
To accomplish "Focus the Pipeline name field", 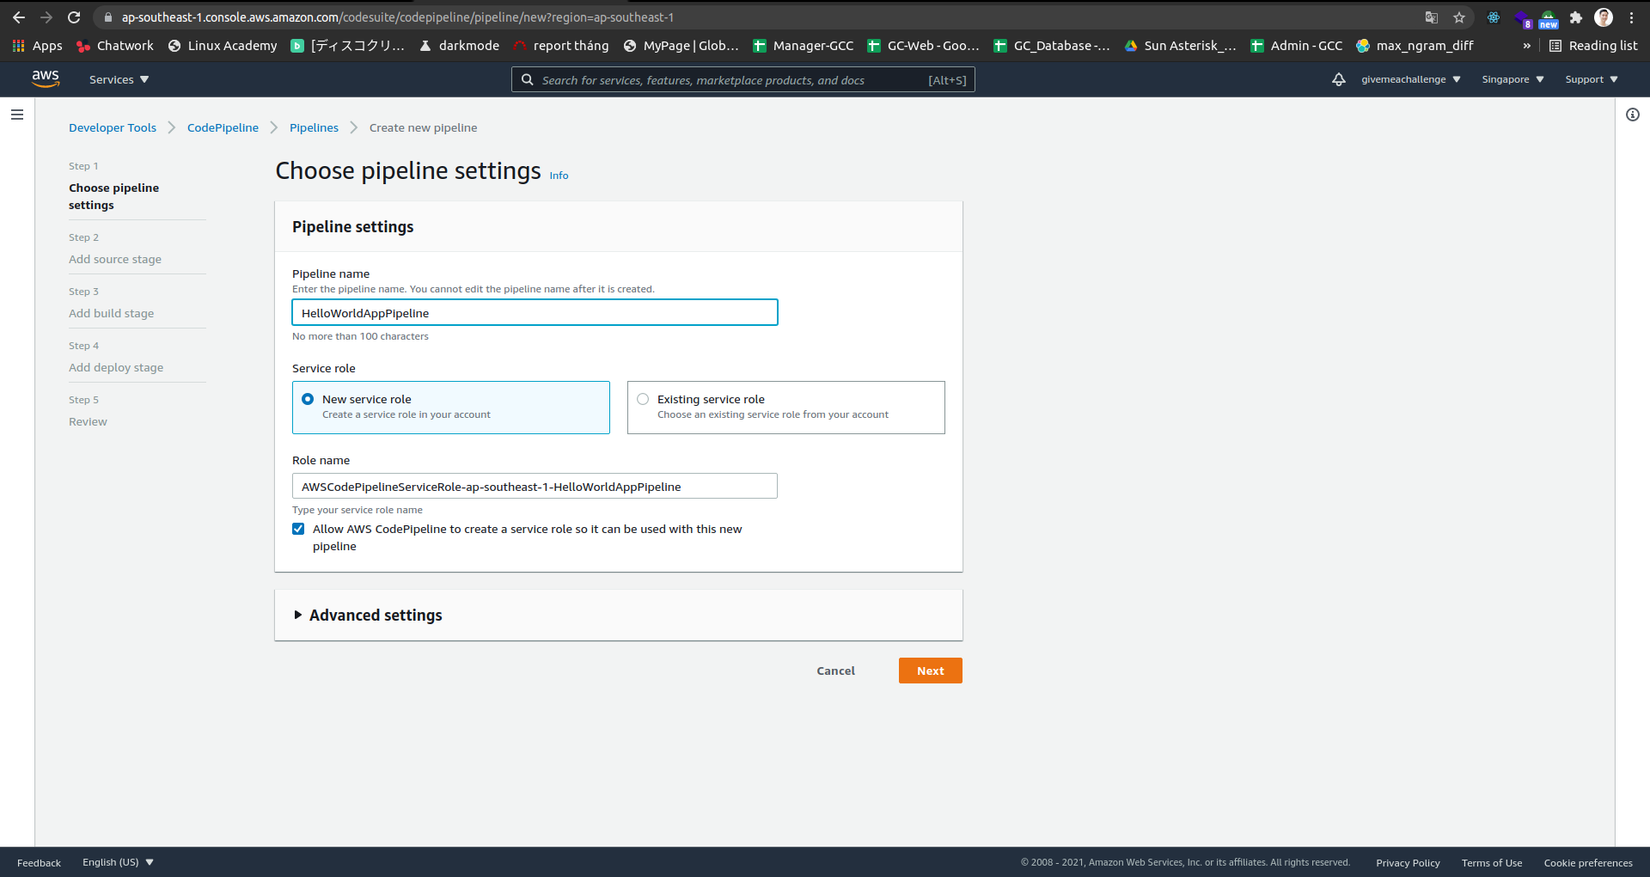I will coord(534,313).
